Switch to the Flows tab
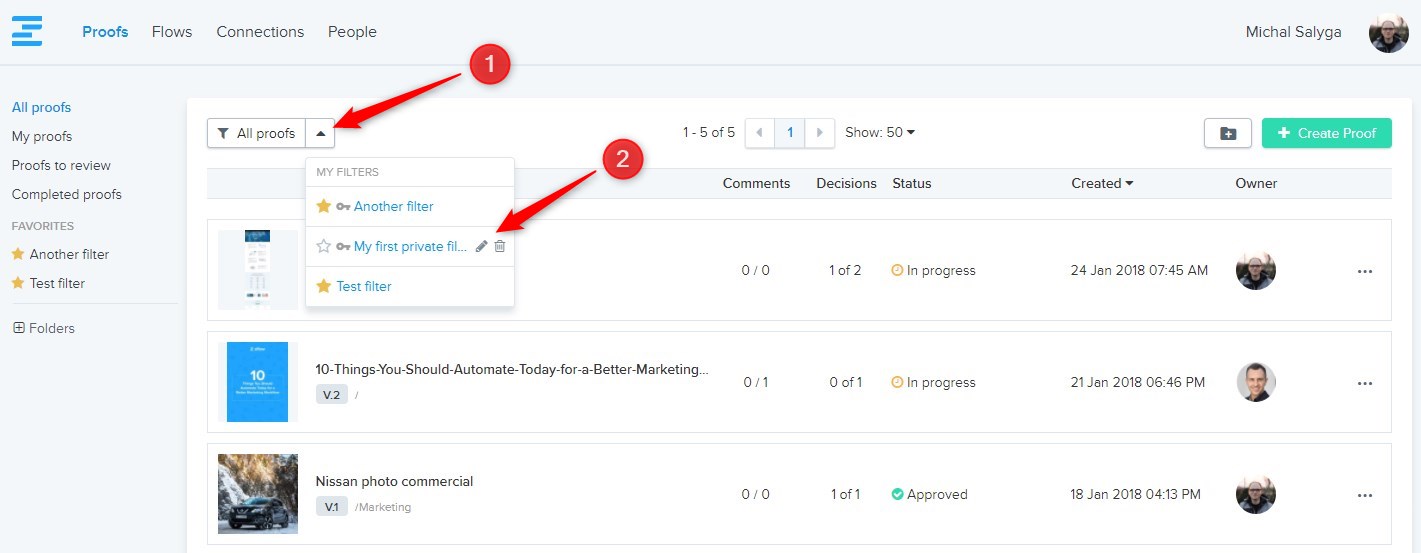 (172, 32)
